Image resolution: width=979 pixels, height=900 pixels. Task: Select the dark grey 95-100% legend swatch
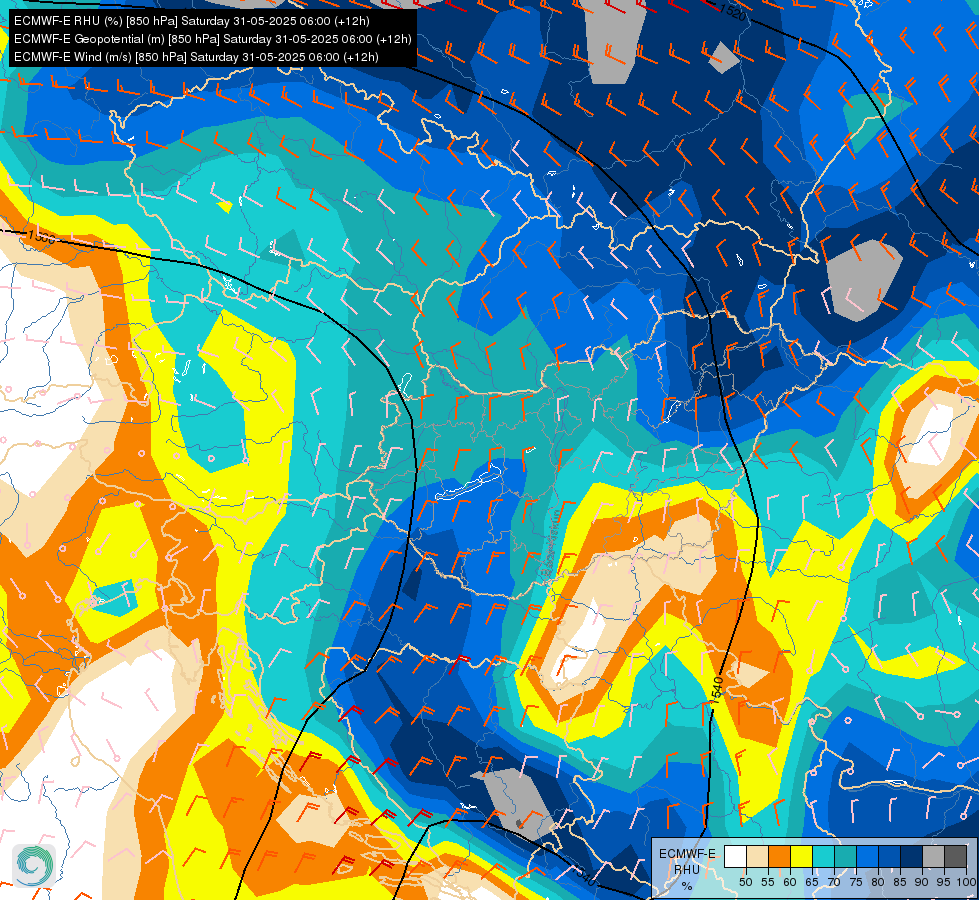tap(955, 856)
